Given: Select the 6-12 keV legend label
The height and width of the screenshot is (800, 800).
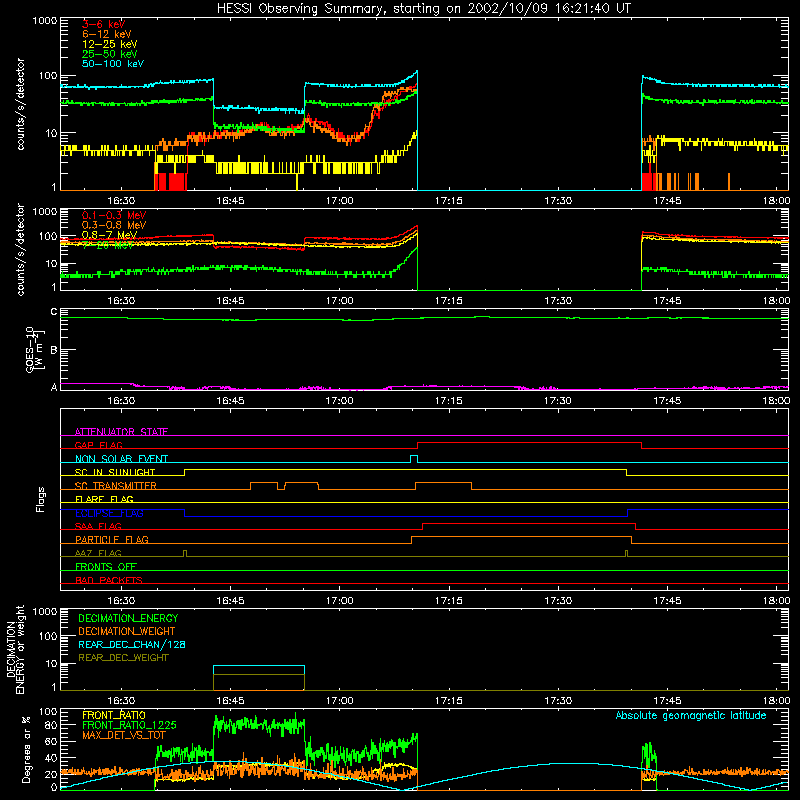Looking at the screenshot, I should (107, 34).
